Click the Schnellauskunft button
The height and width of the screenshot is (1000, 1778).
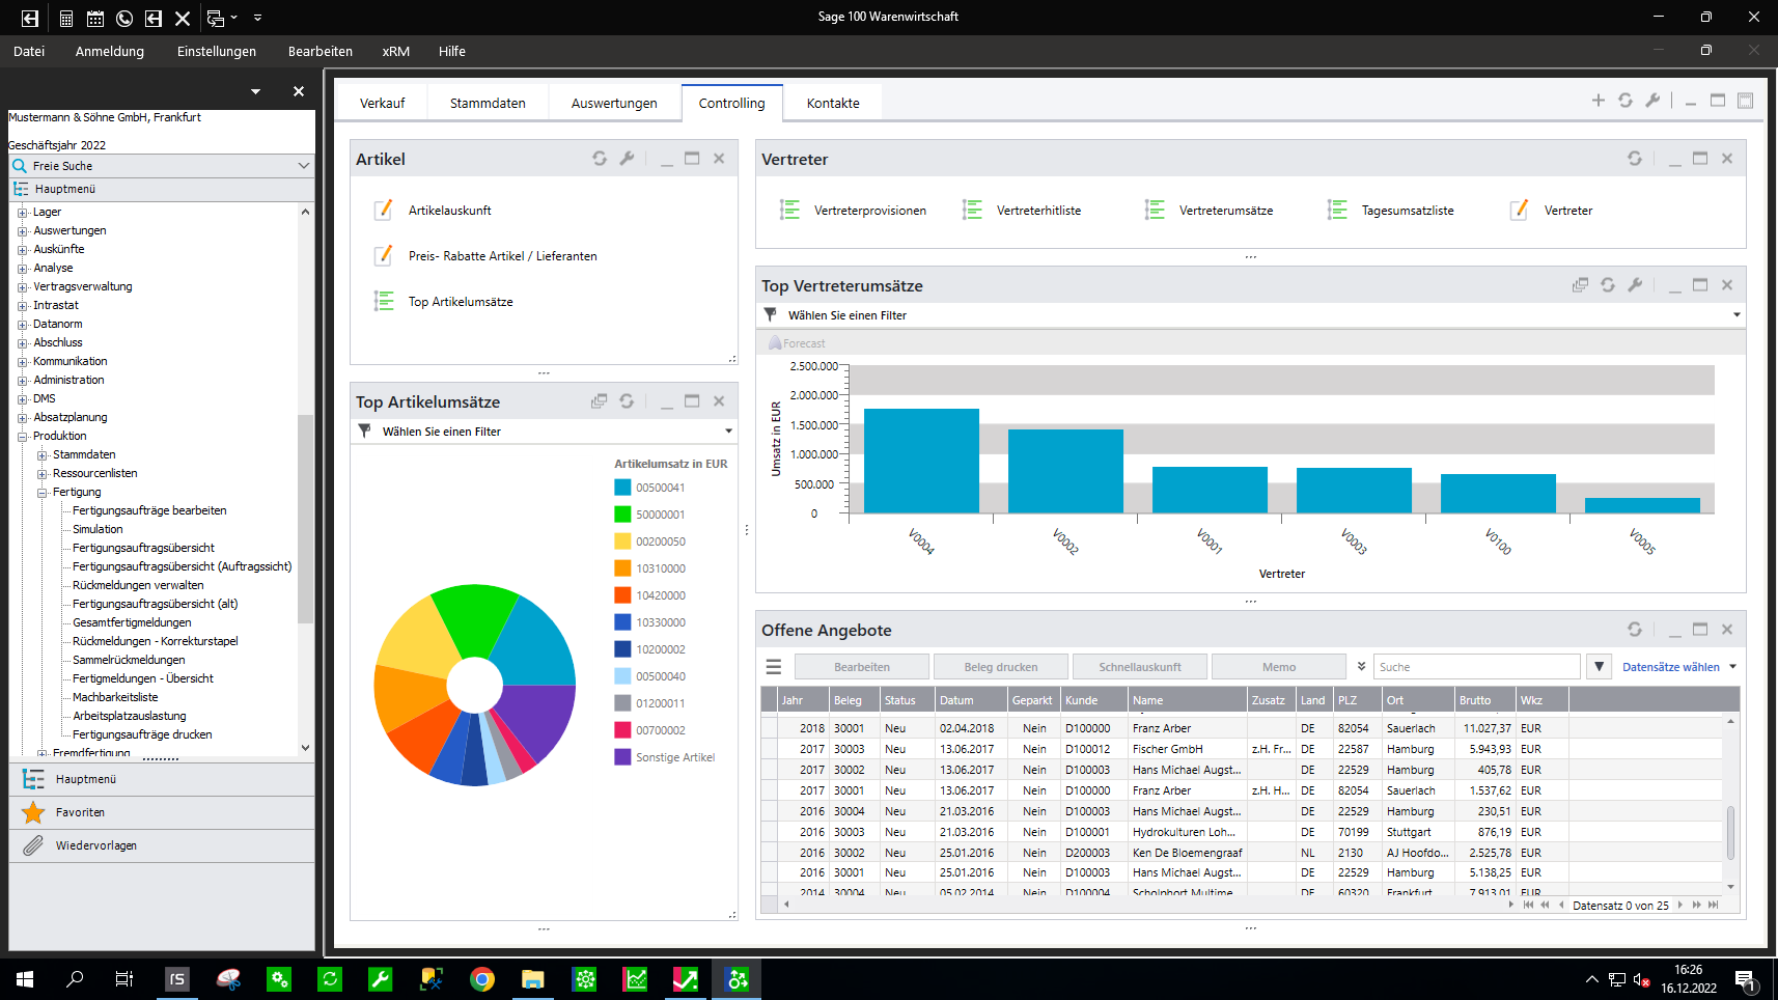[x=1139, y=667]
